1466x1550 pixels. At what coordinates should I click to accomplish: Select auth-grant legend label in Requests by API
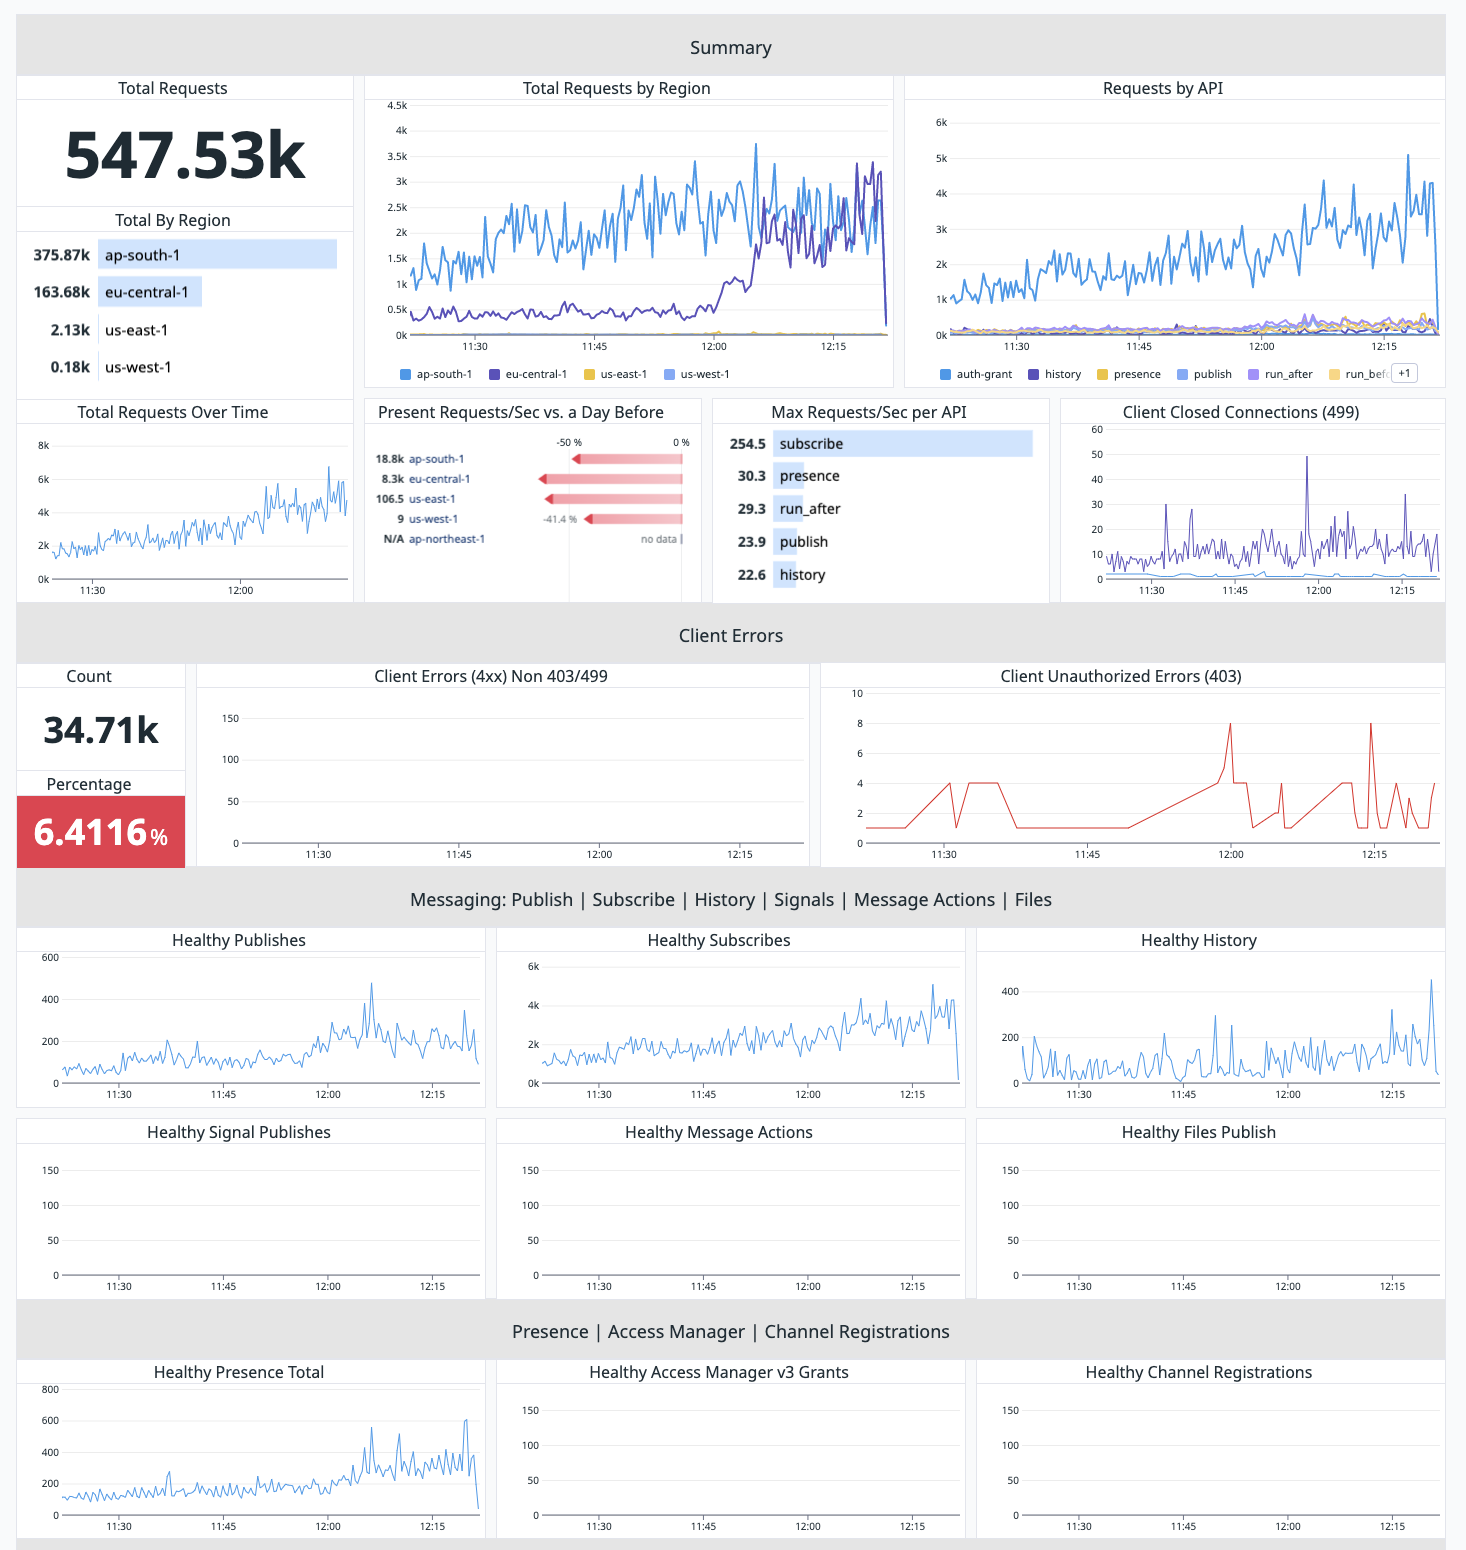click(x=984, y=374)
